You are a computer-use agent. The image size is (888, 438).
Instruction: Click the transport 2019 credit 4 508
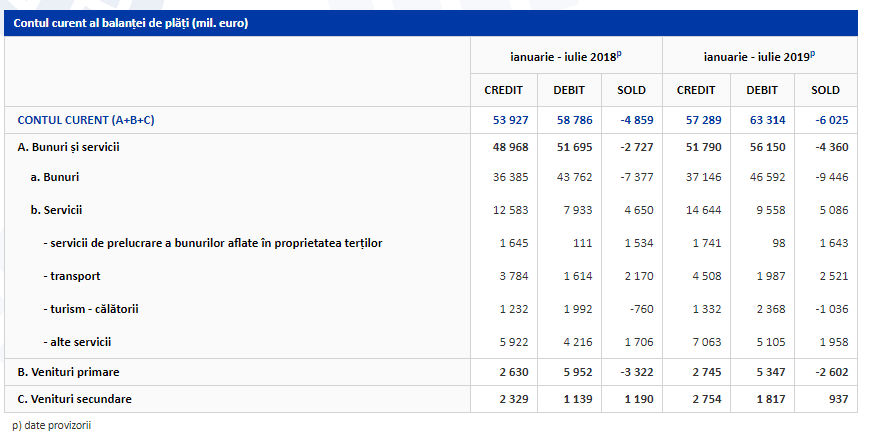click(x=707, y=277)
